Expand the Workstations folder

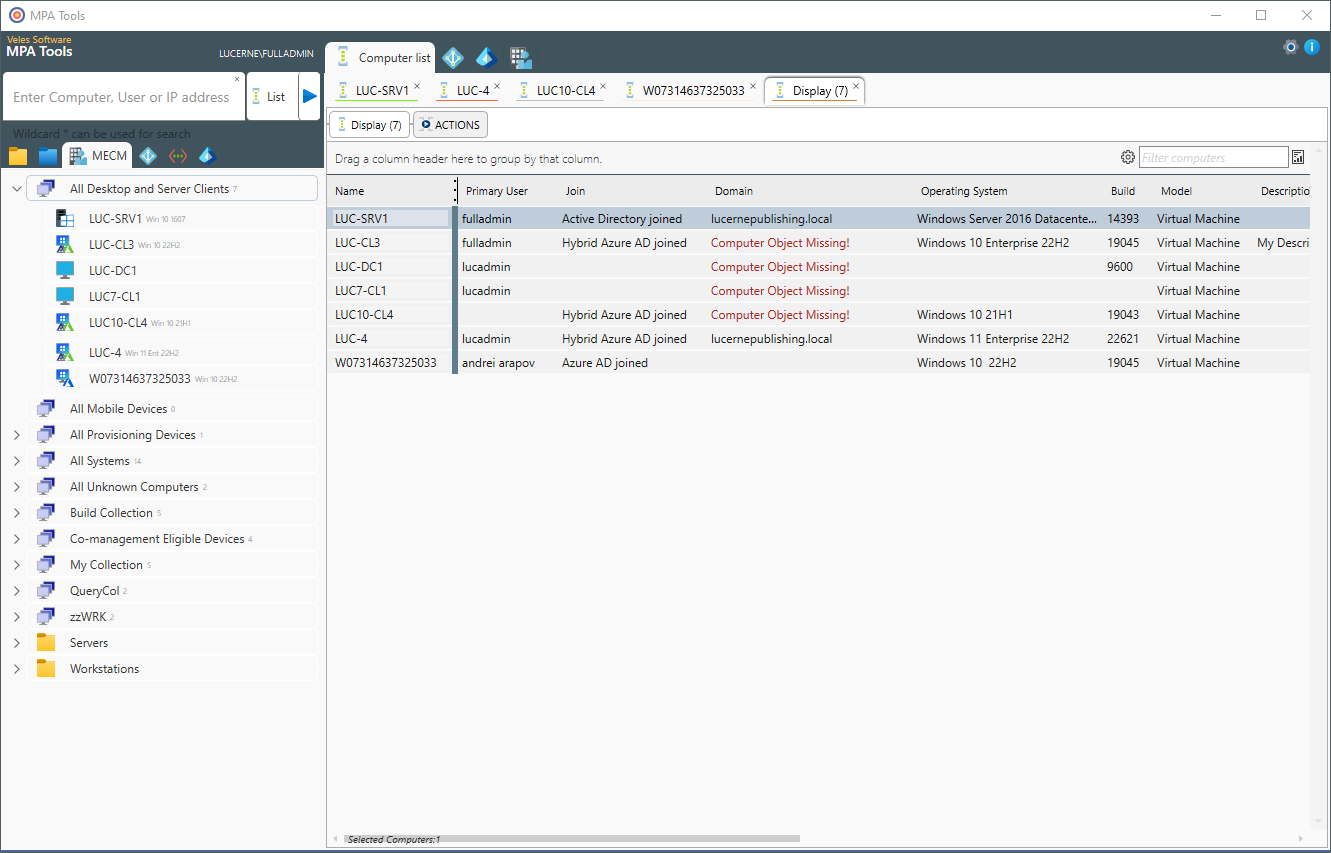click(16, 669)
